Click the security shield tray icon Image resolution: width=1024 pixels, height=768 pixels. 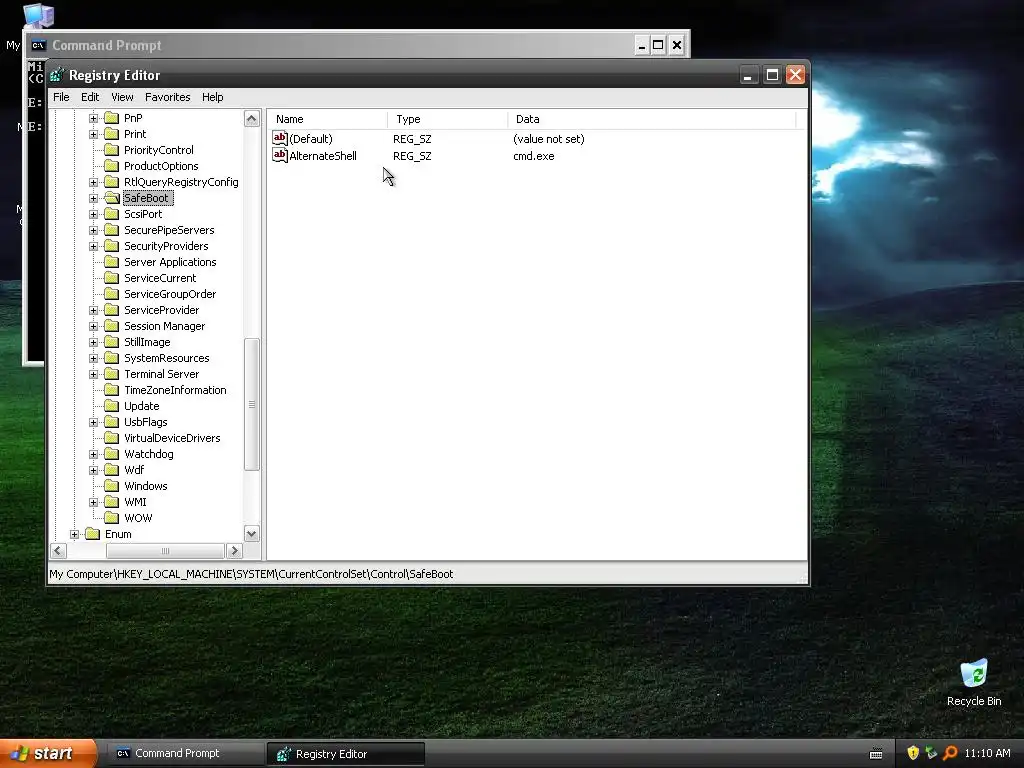[x=913, y=753]
